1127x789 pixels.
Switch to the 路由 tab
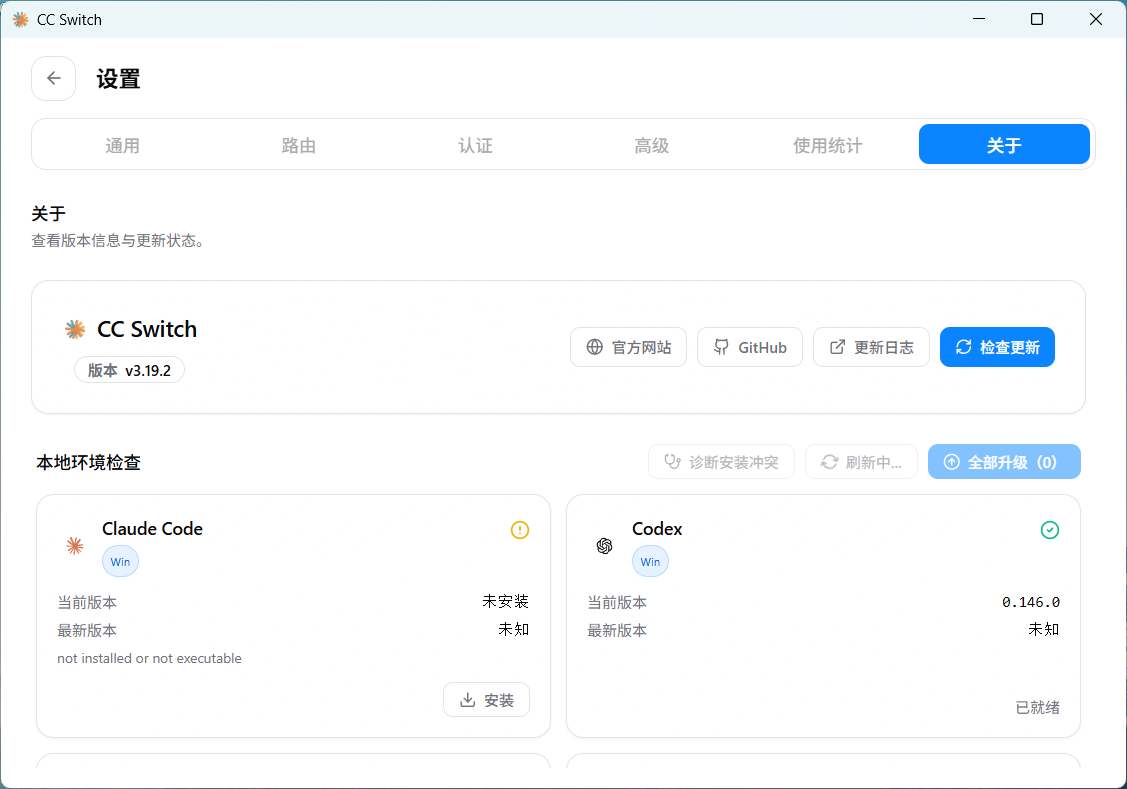(299, 145)
